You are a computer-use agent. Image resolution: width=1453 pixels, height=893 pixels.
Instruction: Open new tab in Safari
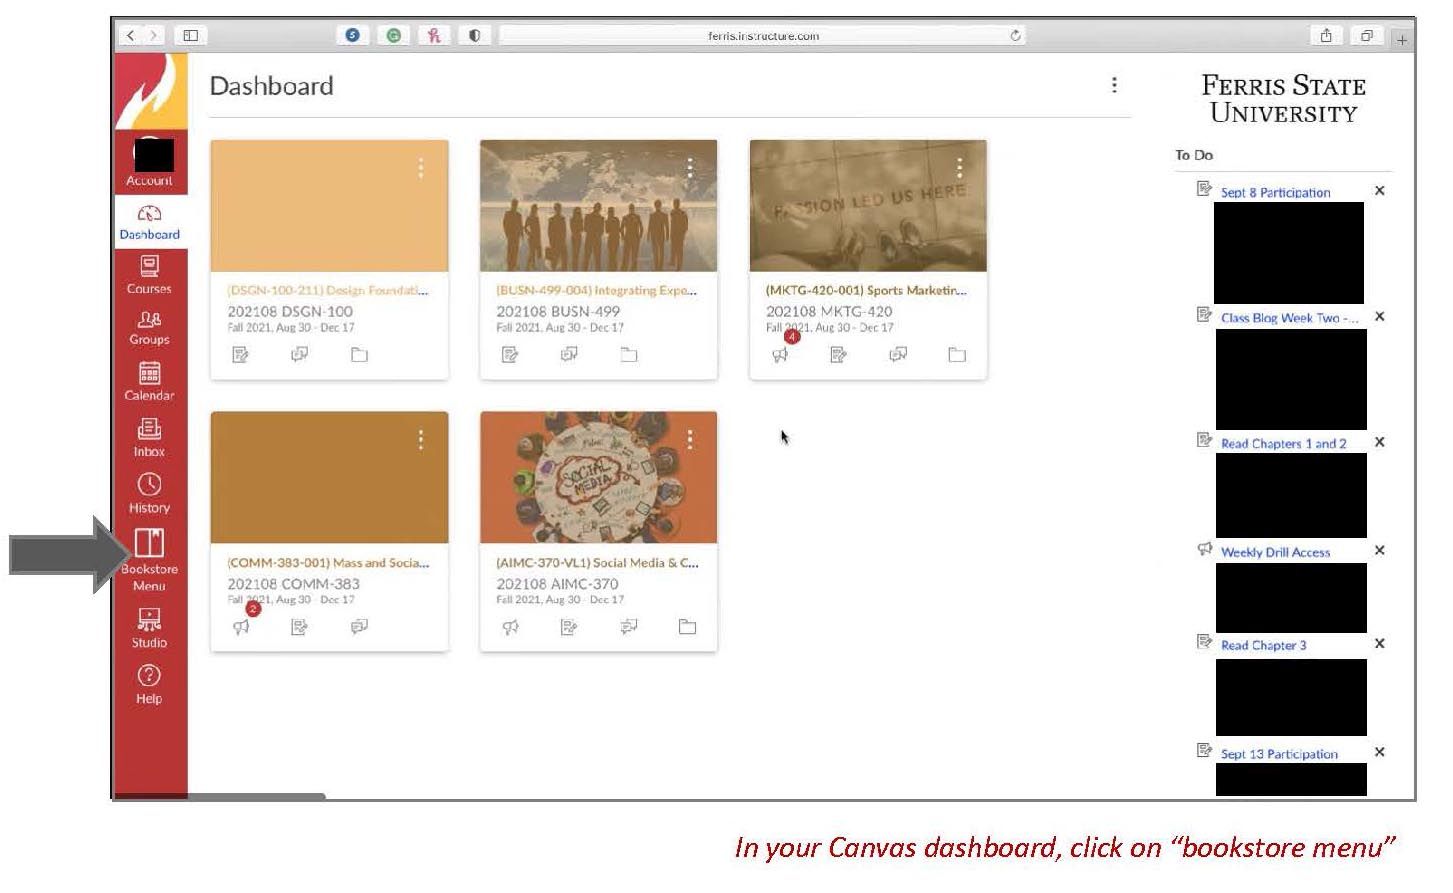[x=1402, y=40]
